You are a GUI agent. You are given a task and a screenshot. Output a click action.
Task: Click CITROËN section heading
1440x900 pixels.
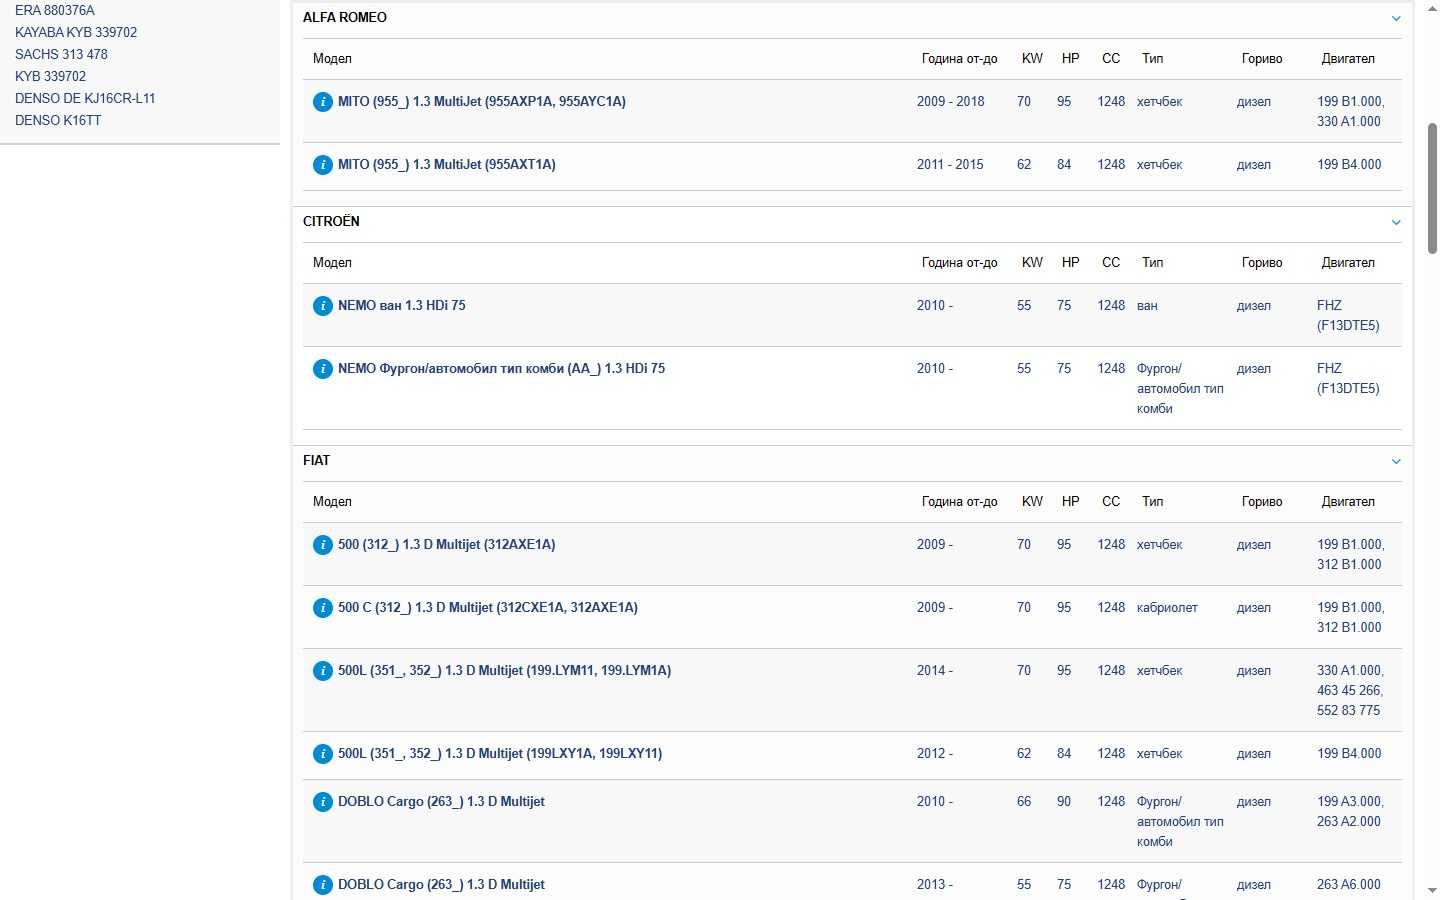tap(331, 221)
